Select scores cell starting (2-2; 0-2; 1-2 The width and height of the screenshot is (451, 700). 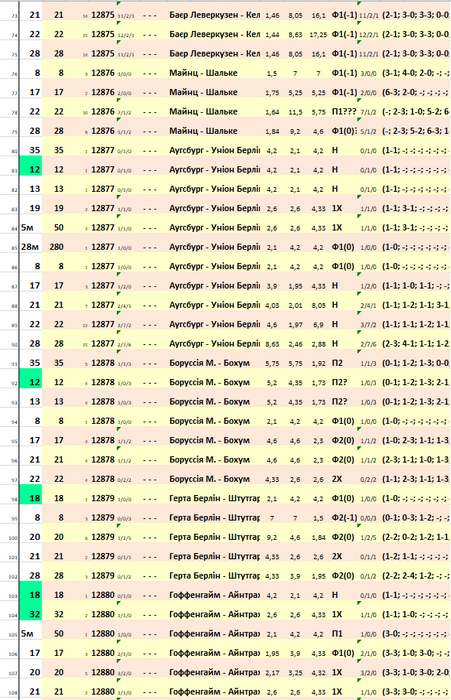[415, 537]
